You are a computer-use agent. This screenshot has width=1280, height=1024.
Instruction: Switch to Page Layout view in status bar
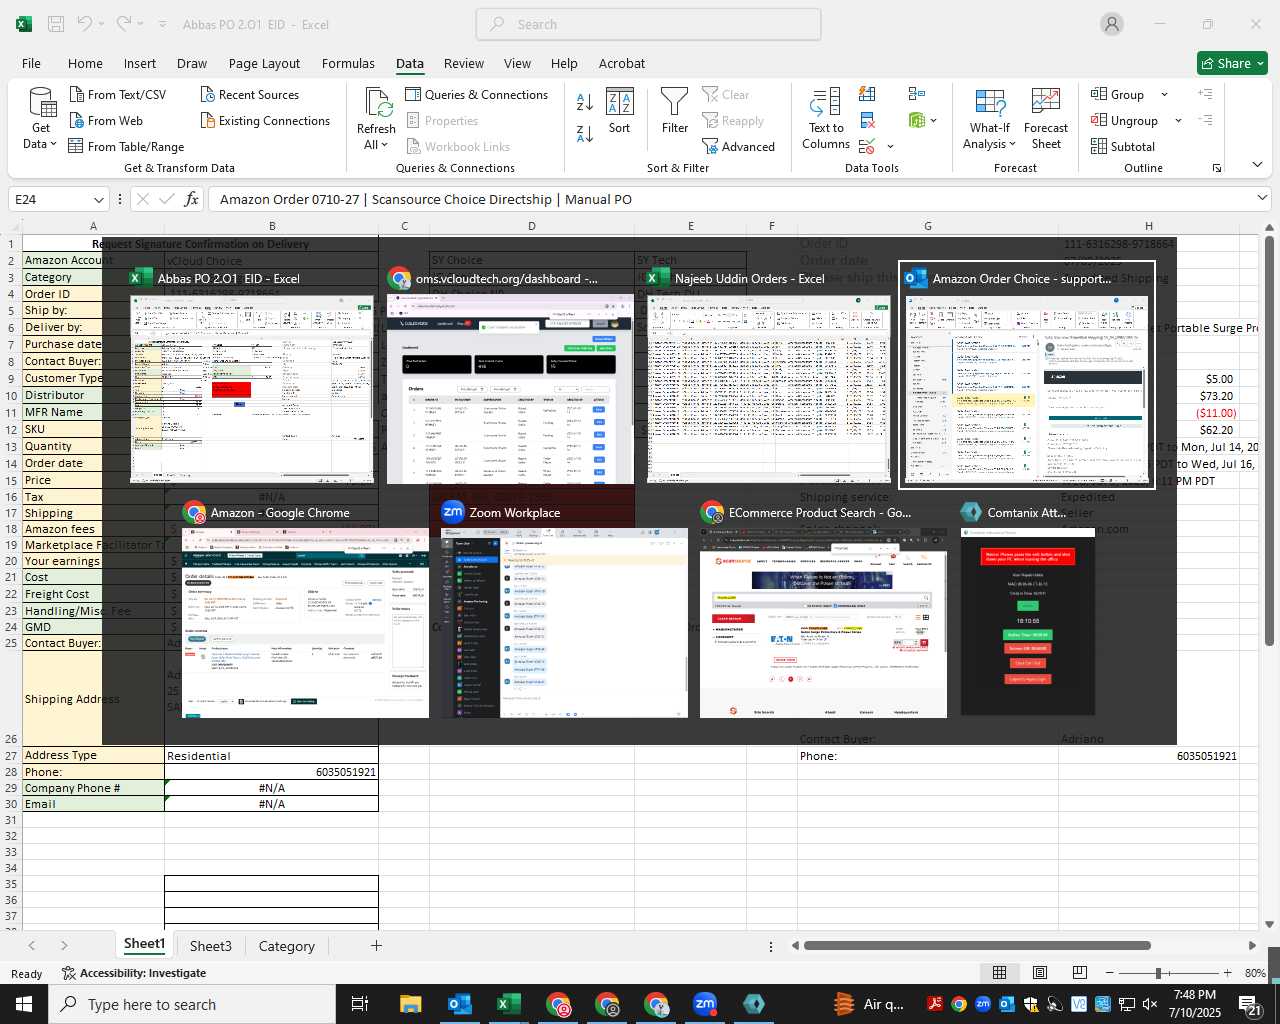1039,972
